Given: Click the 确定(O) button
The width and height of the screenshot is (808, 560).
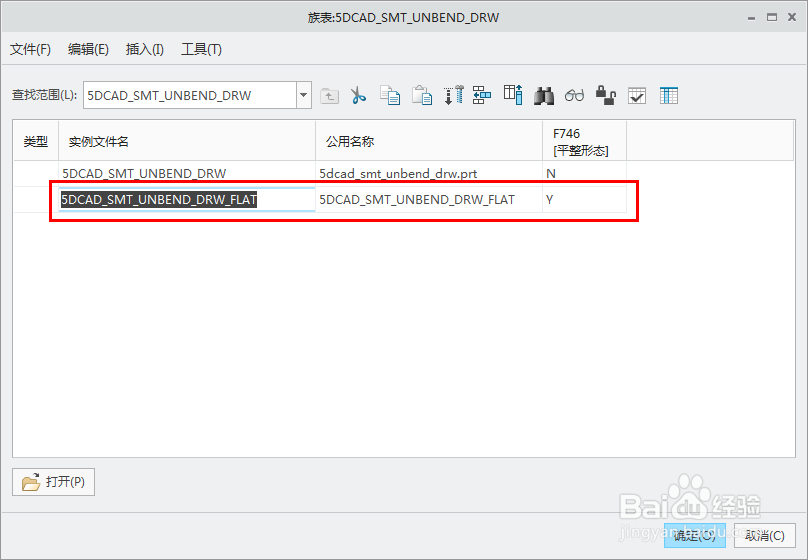Looking at the screenshot, I should tap(695, 536).
